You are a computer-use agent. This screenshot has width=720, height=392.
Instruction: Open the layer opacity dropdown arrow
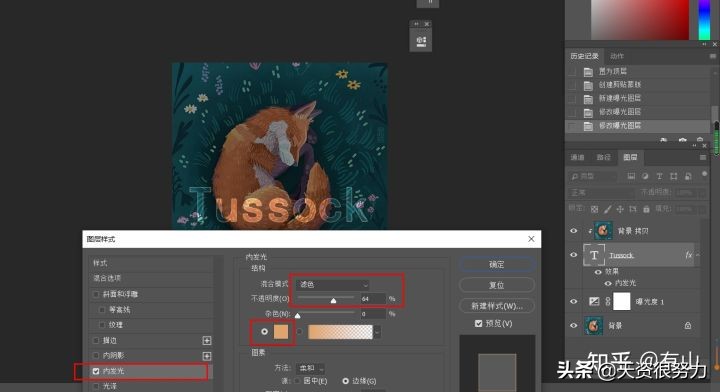point(702,193)
